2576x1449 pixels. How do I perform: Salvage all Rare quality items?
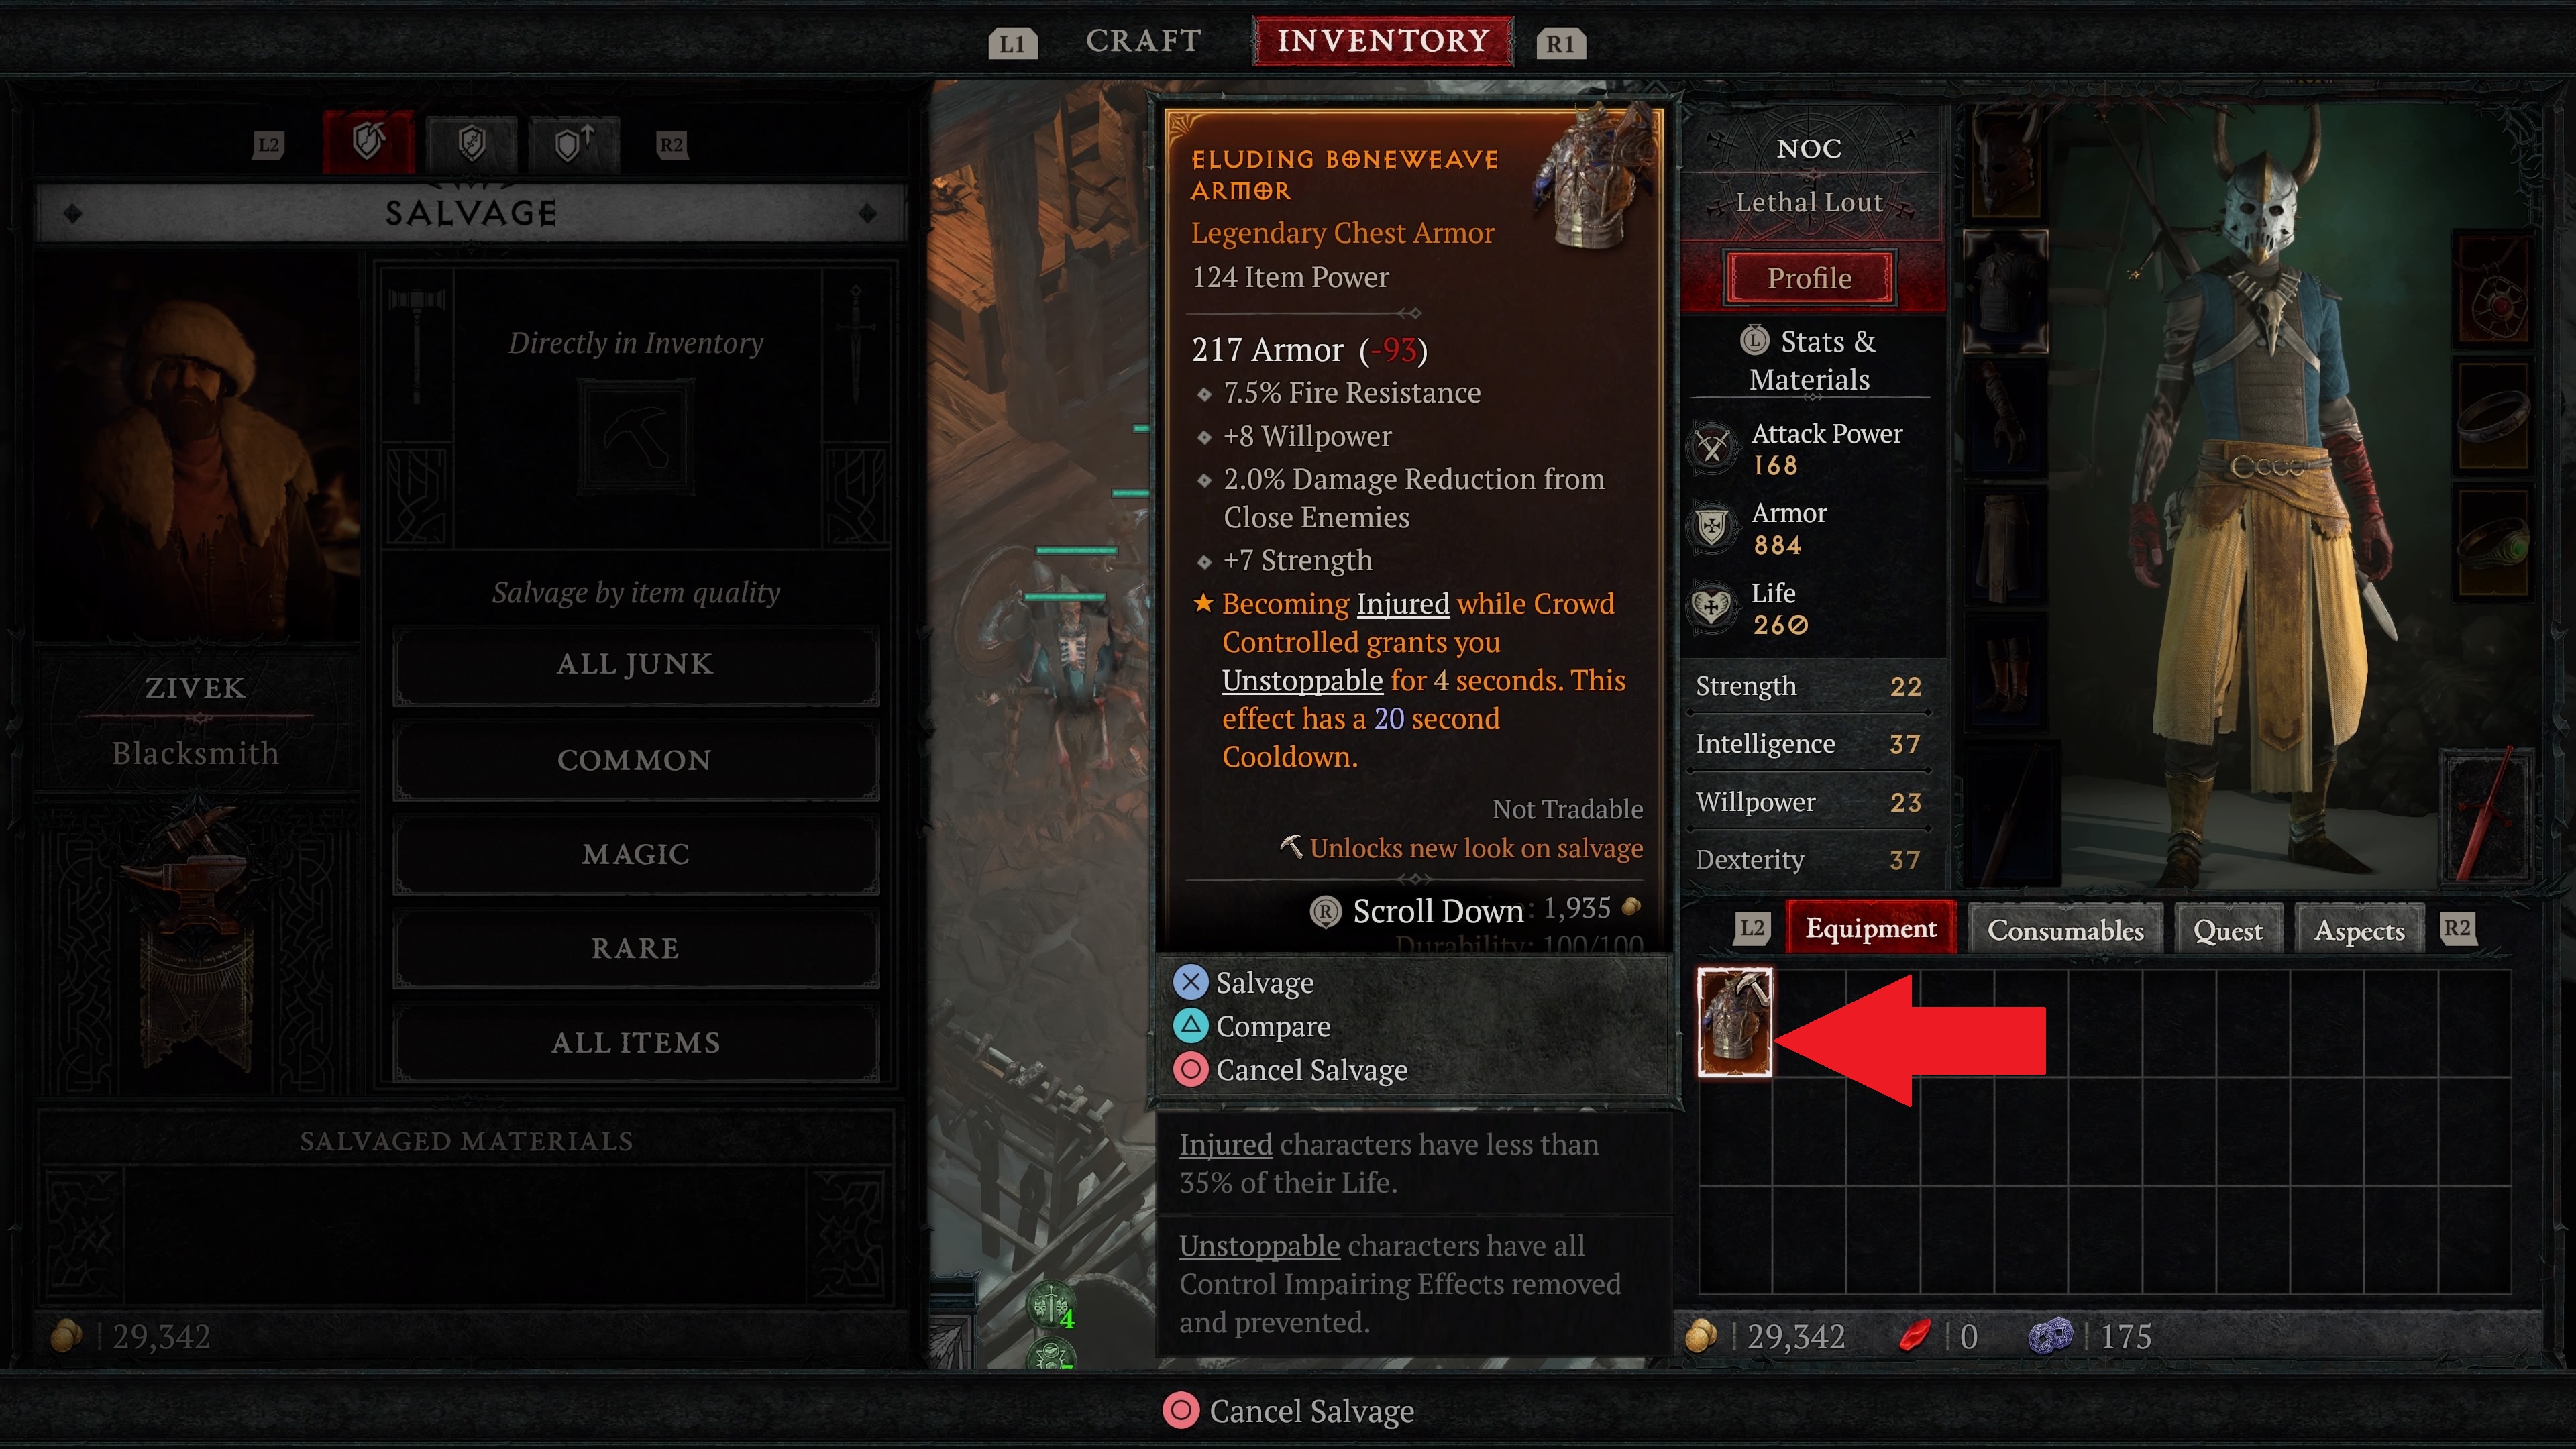pos(636,949)
